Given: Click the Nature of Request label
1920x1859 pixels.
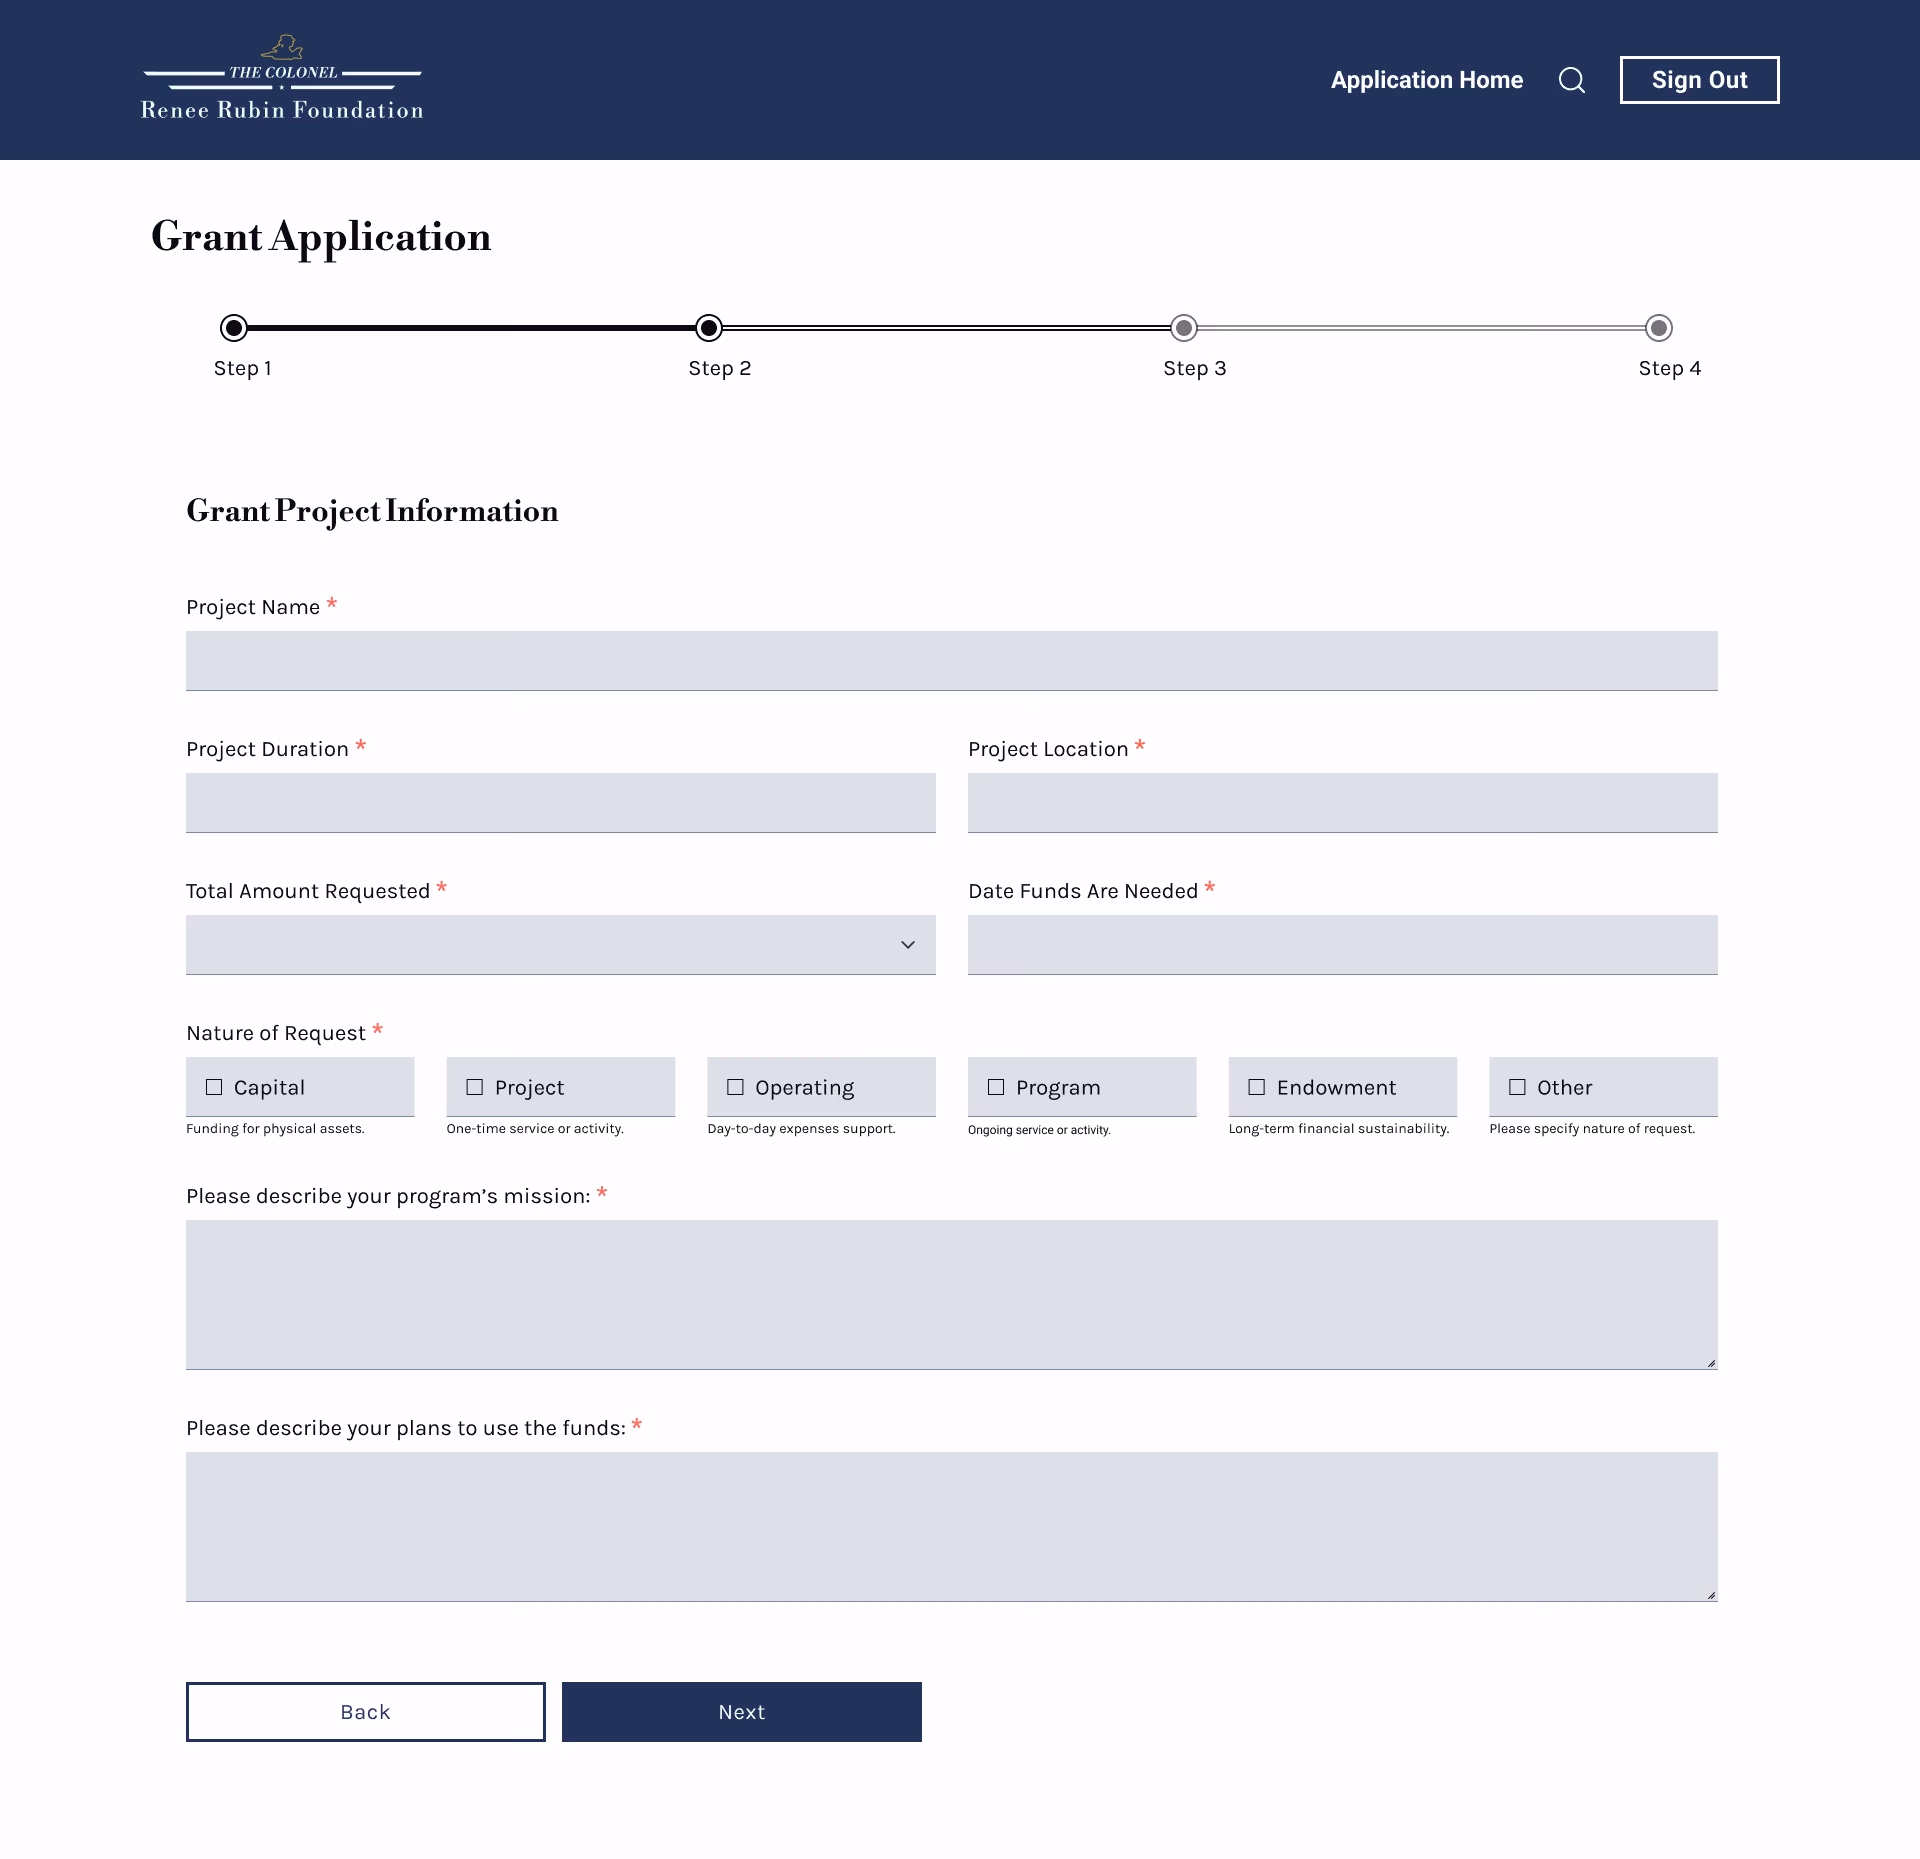Looking at the screenshot, I should [276, 1033].
